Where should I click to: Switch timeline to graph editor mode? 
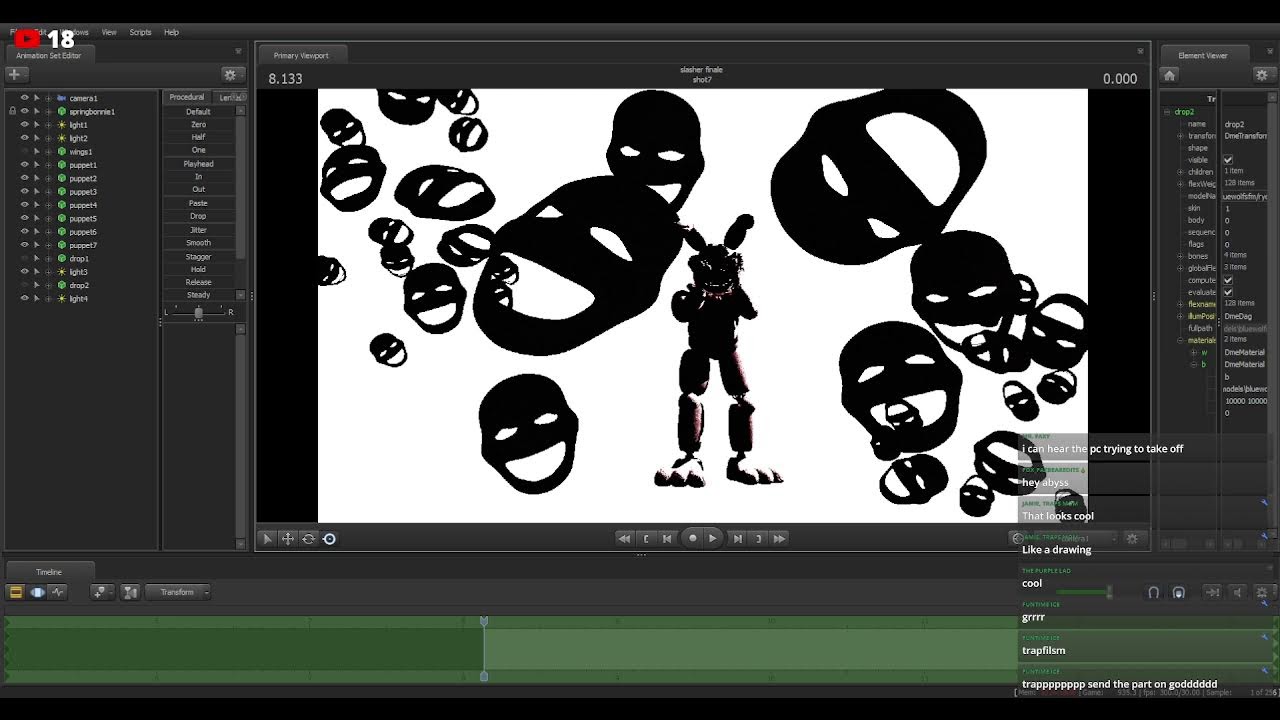point(57,592)
